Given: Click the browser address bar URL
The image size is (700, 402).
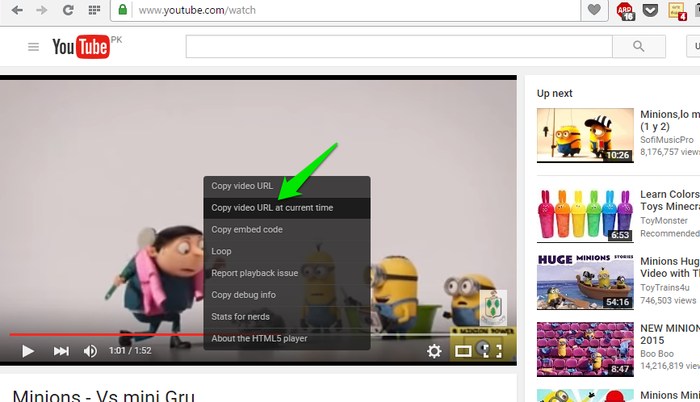Looking at the screenshot, I should [x=197, y=10].
